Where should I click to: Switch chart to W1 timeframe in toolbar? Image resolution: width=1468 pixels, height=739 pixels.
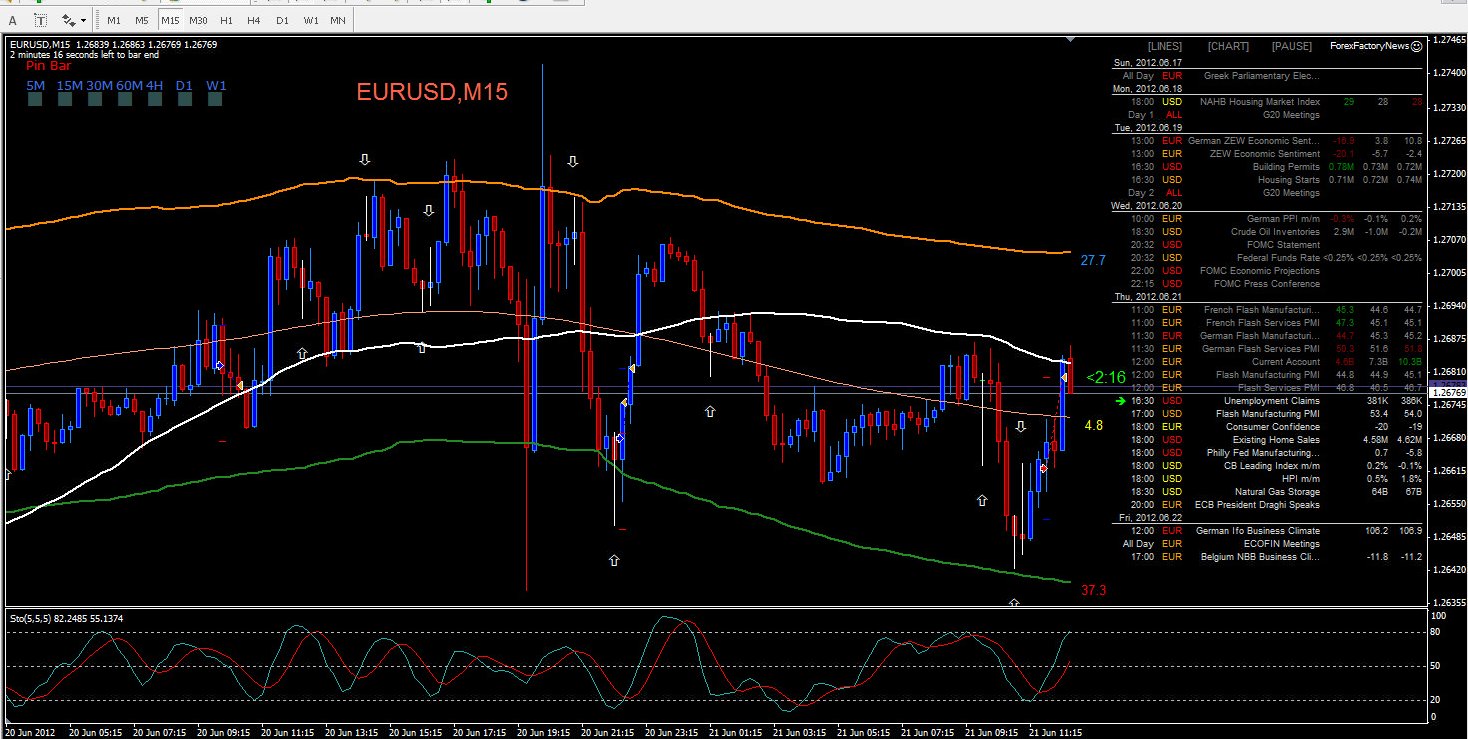[311, 19]
